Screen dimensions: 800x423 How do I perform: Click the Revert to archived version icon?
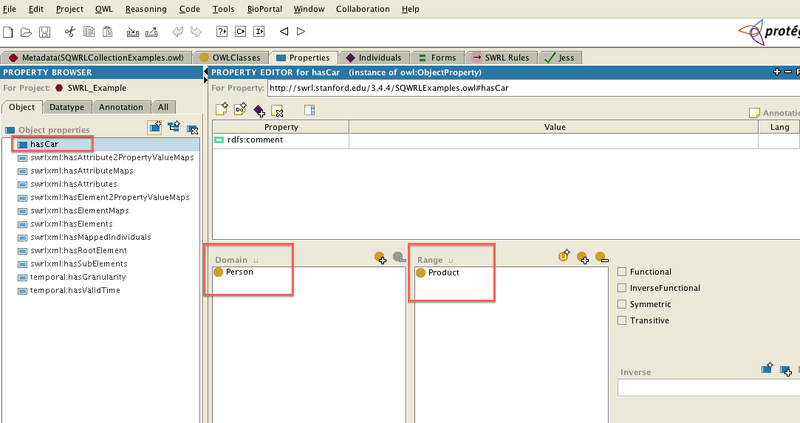(152, 32)
